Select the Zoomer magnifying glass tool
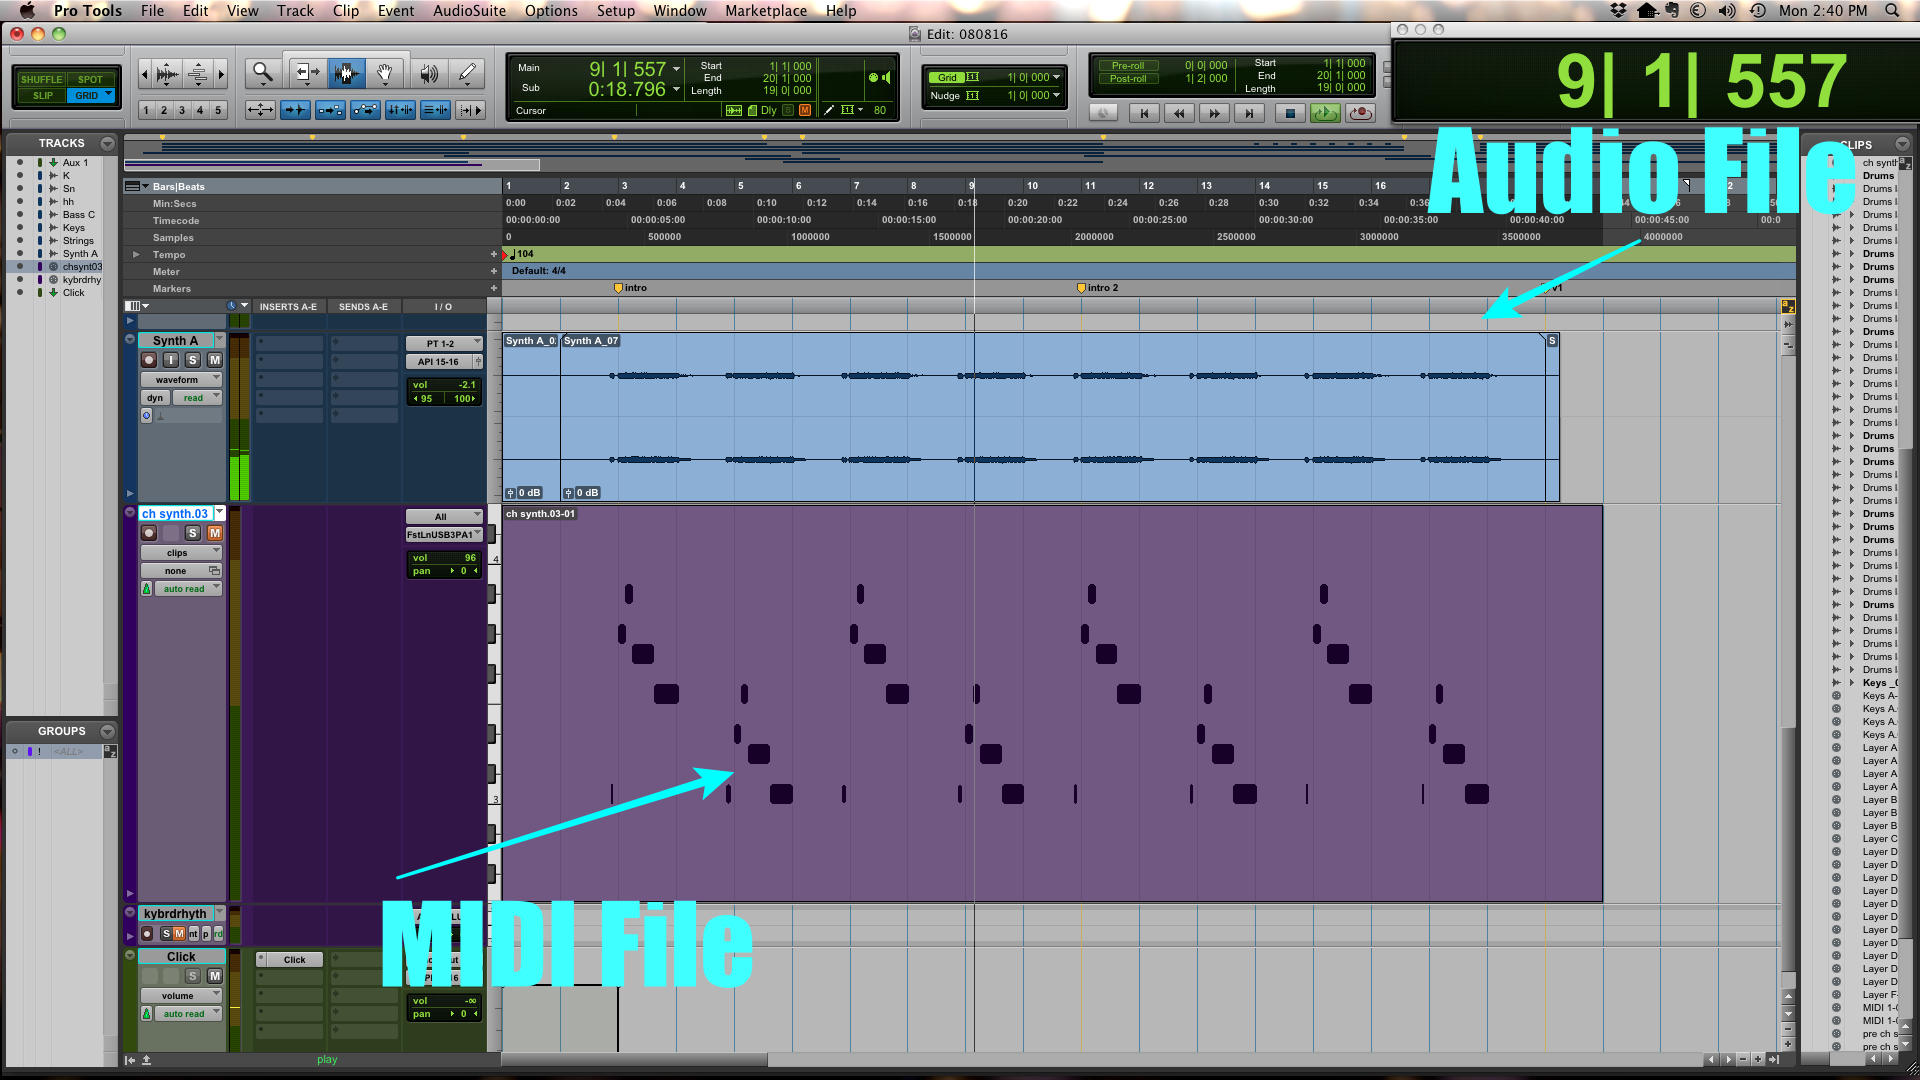 click(x=262, y=73)
